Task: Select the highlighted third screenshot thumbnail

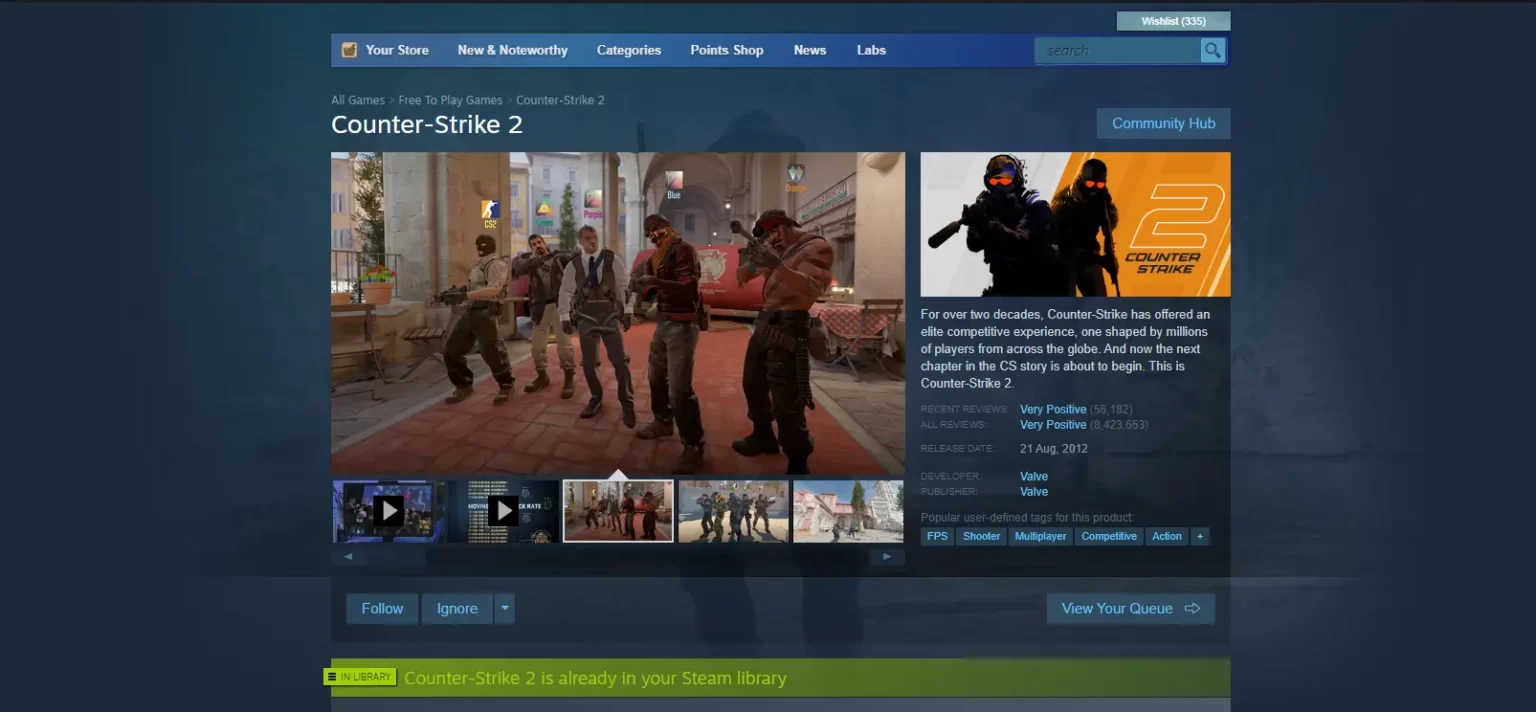Action: (x=618, y=511)
